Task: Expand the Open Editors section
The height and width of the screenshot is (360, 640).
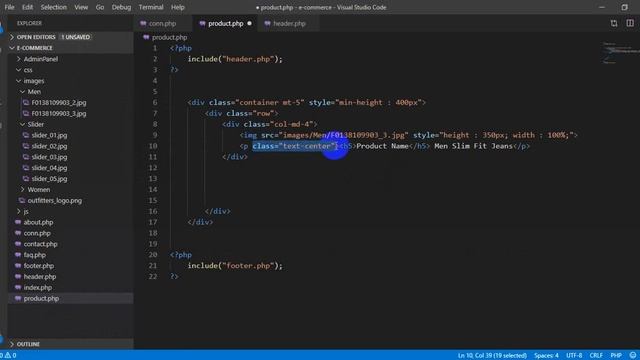Action: 36,37
